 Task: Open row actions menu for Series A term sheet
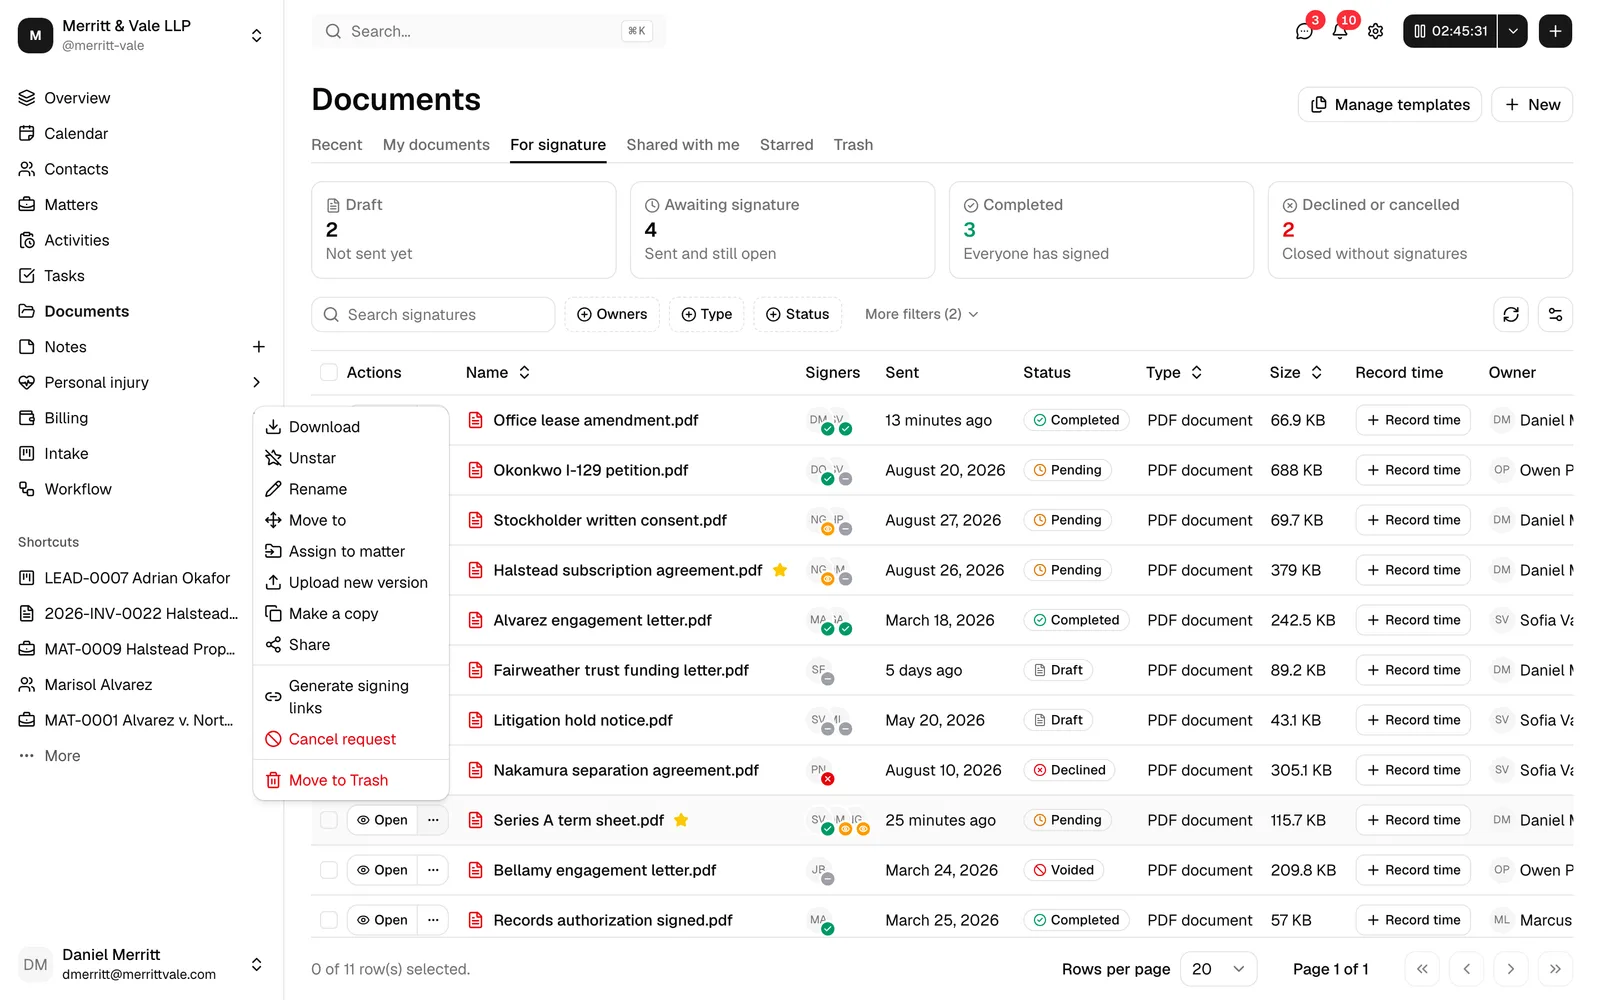(433, 820)
